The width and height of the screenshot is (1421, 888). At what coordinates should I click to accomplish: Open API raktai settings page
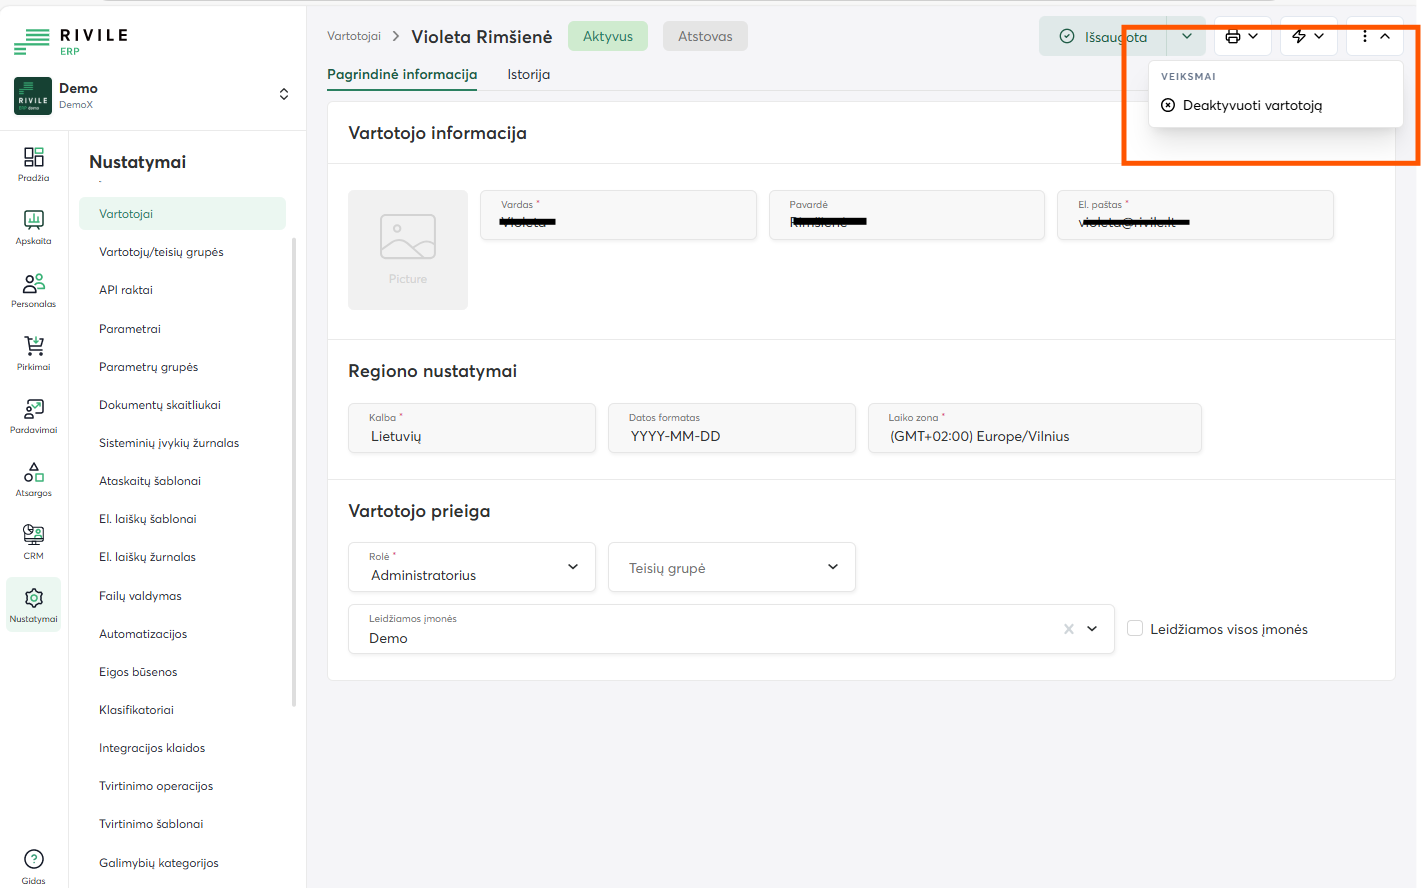(x=126, y=290)
